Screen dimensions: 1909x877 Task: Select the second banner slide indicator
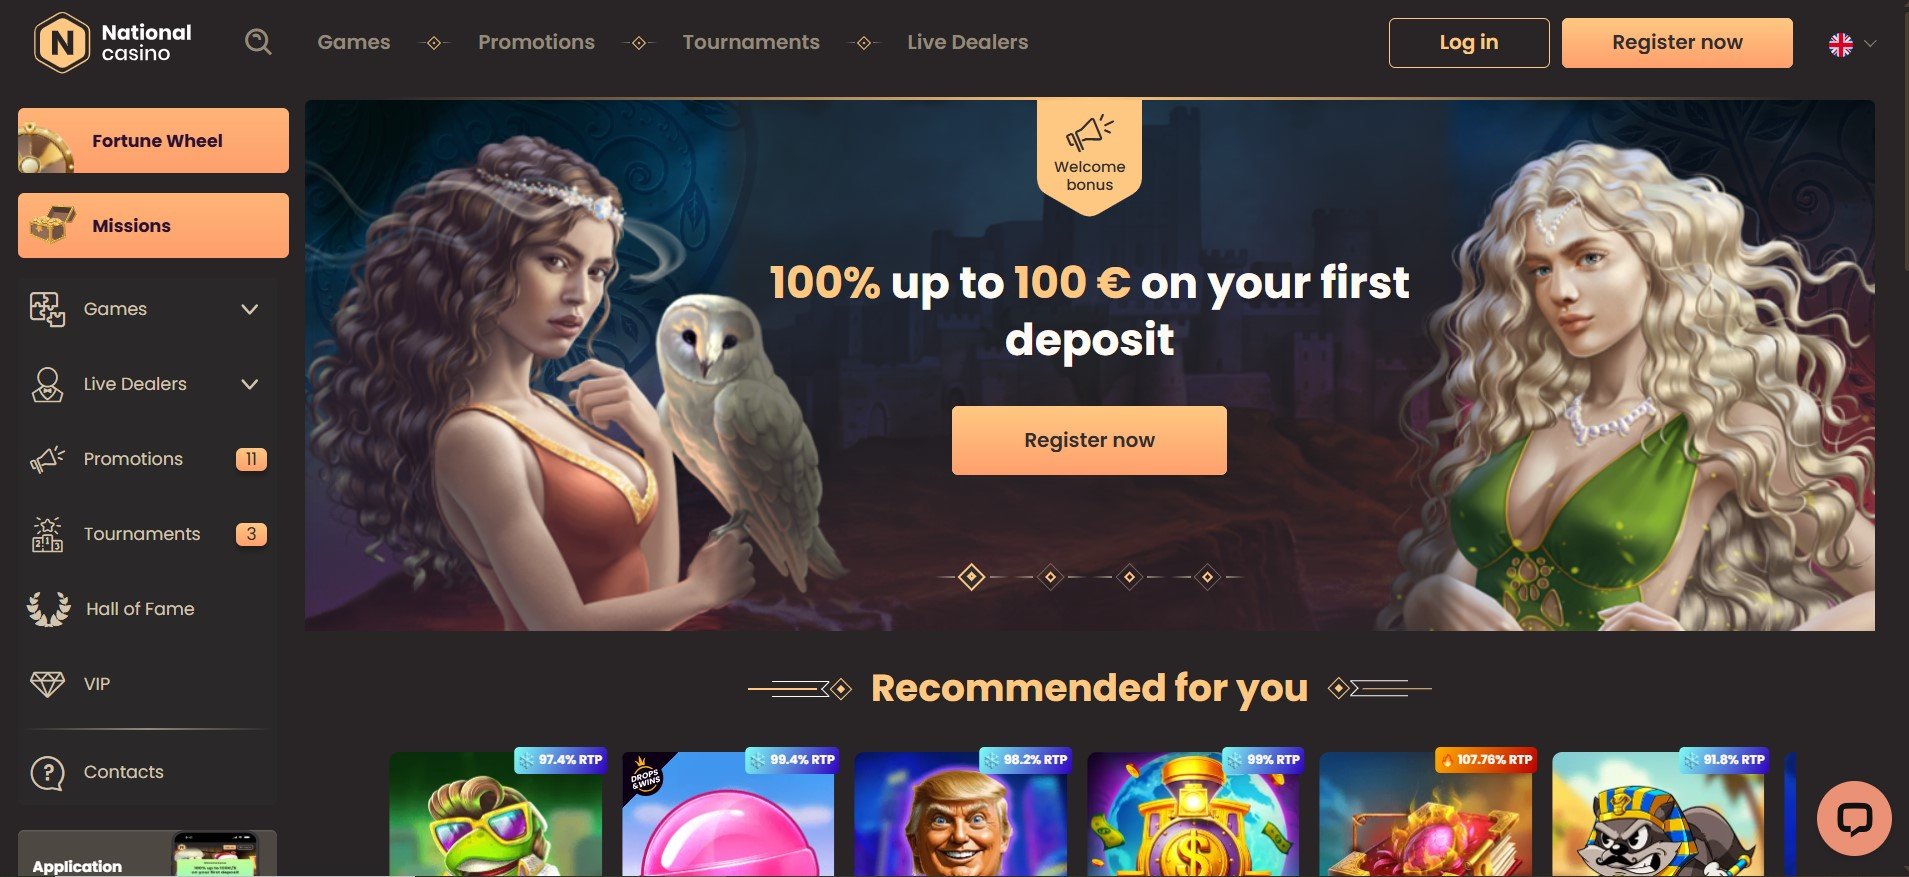(x=1050, y=577)
